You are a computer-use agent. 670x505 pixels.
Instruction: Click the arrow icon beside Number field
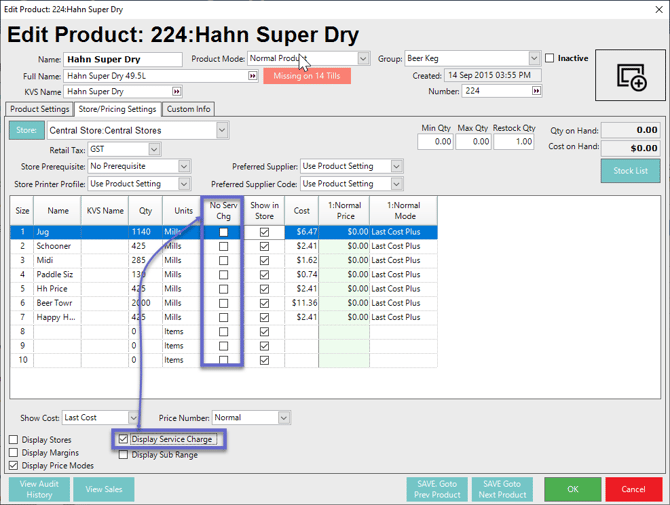(x=537, y=92)
